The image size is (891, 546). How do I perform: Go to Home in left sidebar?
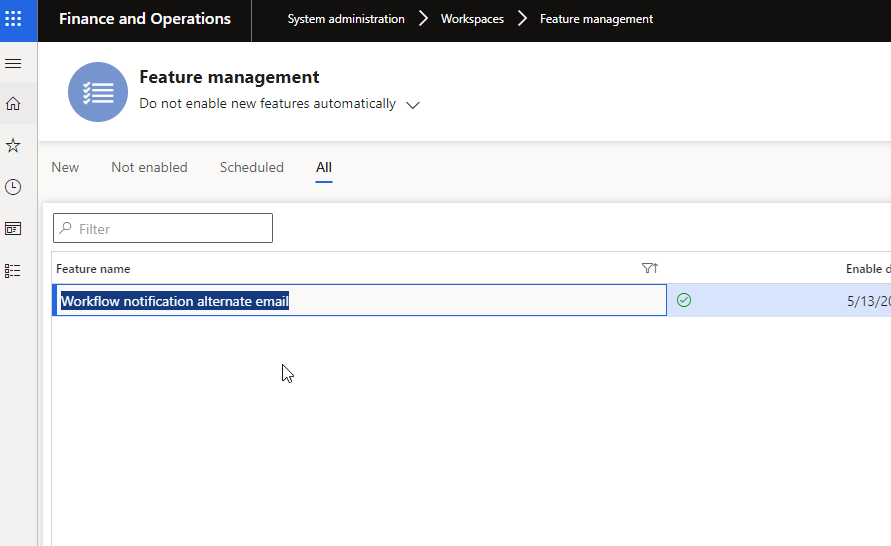[x=13, y=104]
